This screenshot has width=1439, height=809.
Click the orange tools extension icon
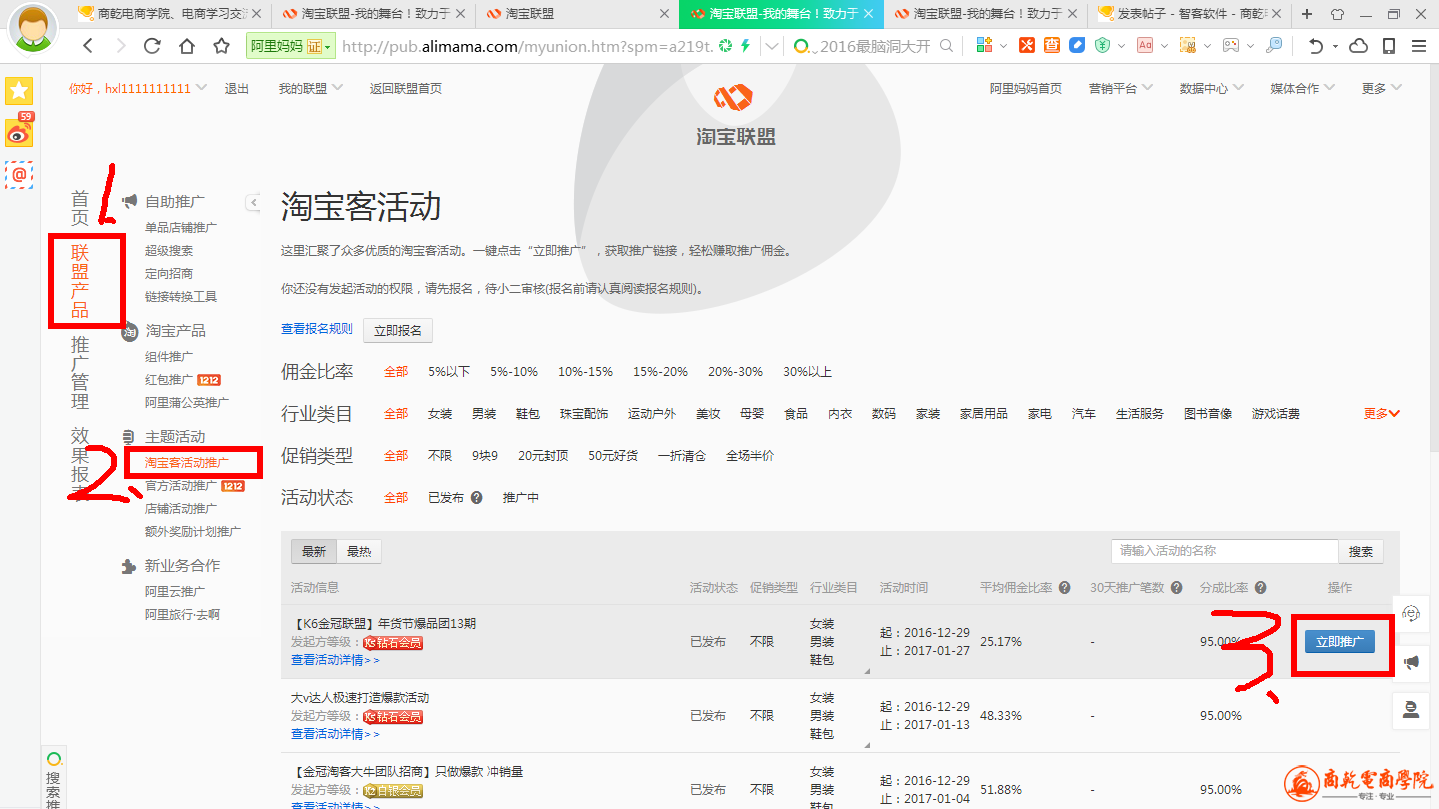point(1027,46)
